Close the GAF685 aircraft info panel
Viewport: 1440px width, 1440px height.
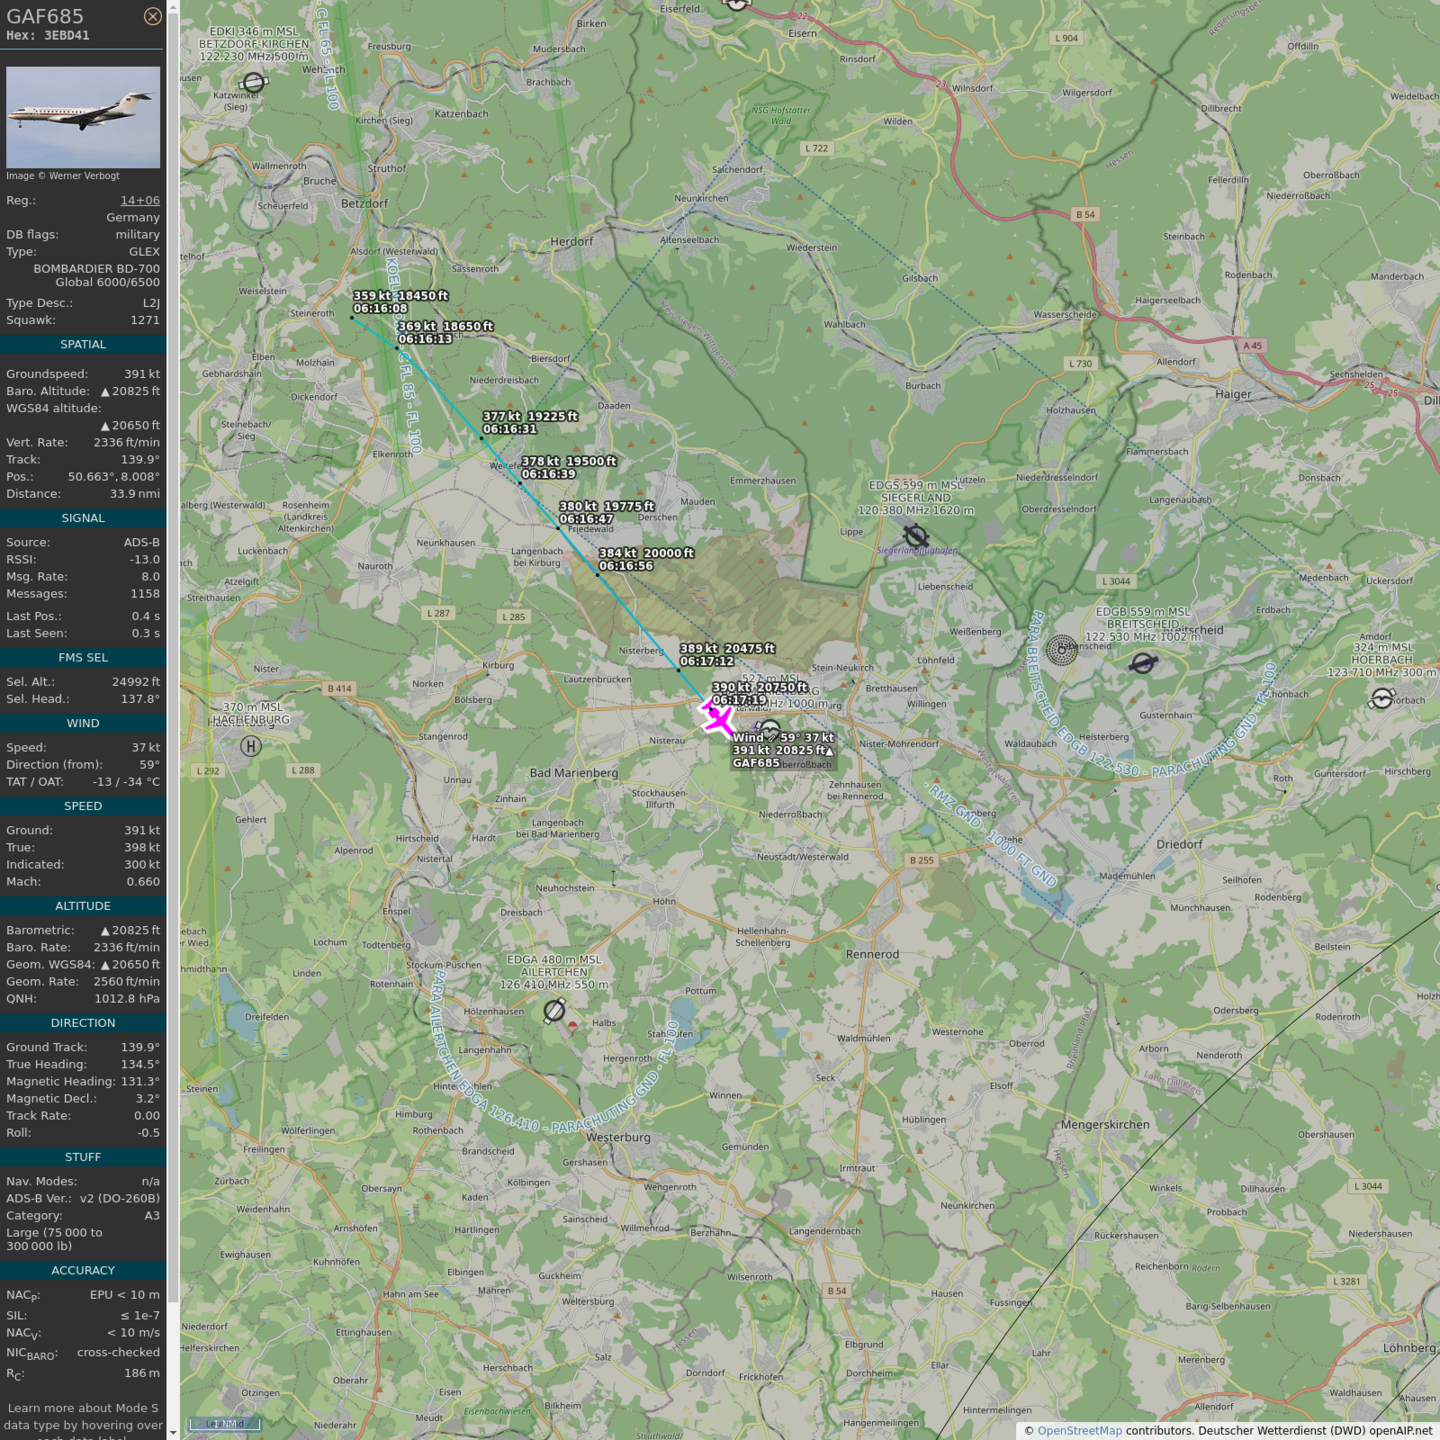[152, 16]
